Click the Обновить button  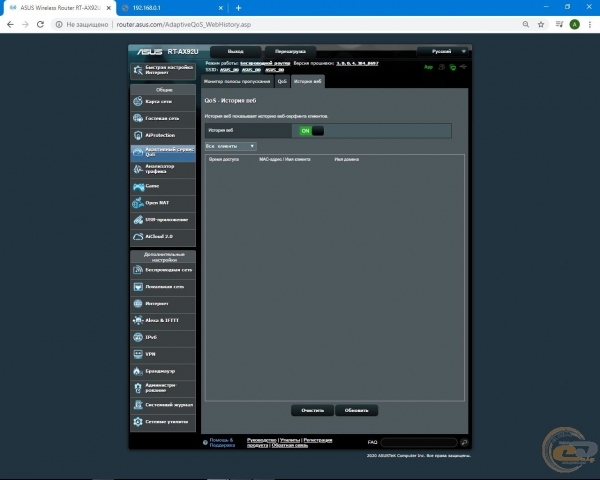[x=356, y=410]
